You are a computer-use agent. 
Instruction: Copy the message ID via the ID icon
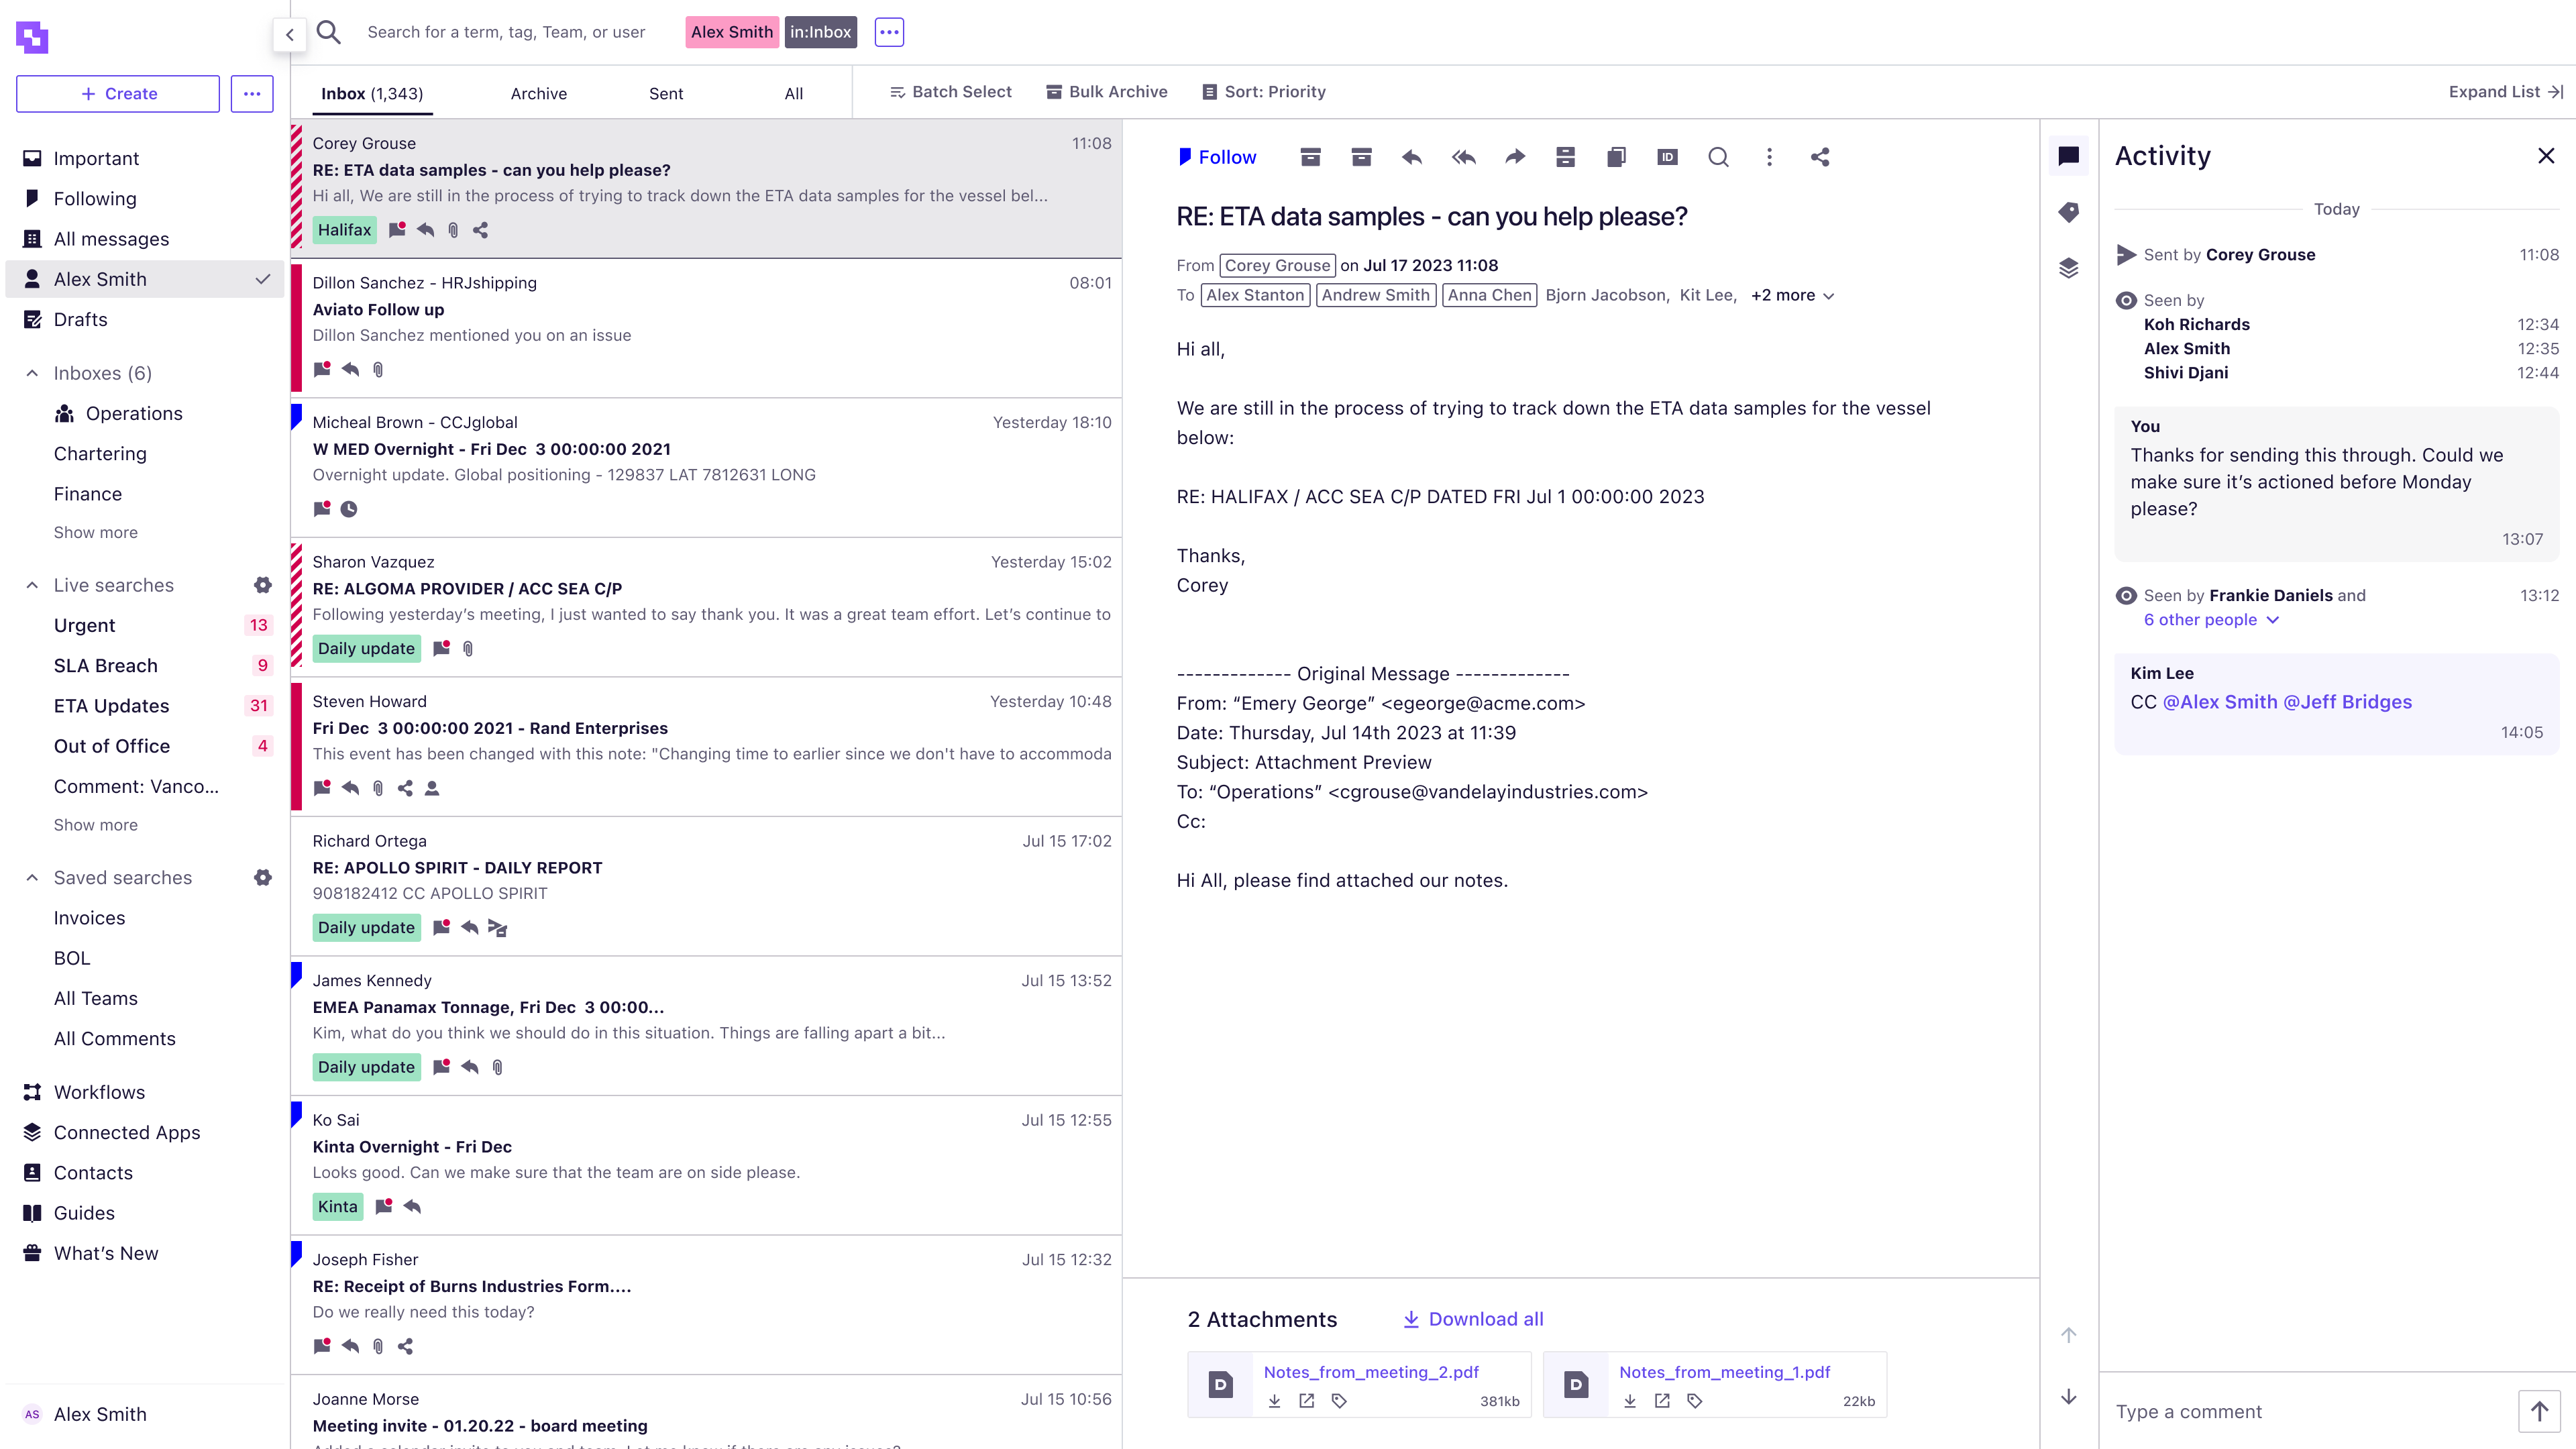point(1666,157)
